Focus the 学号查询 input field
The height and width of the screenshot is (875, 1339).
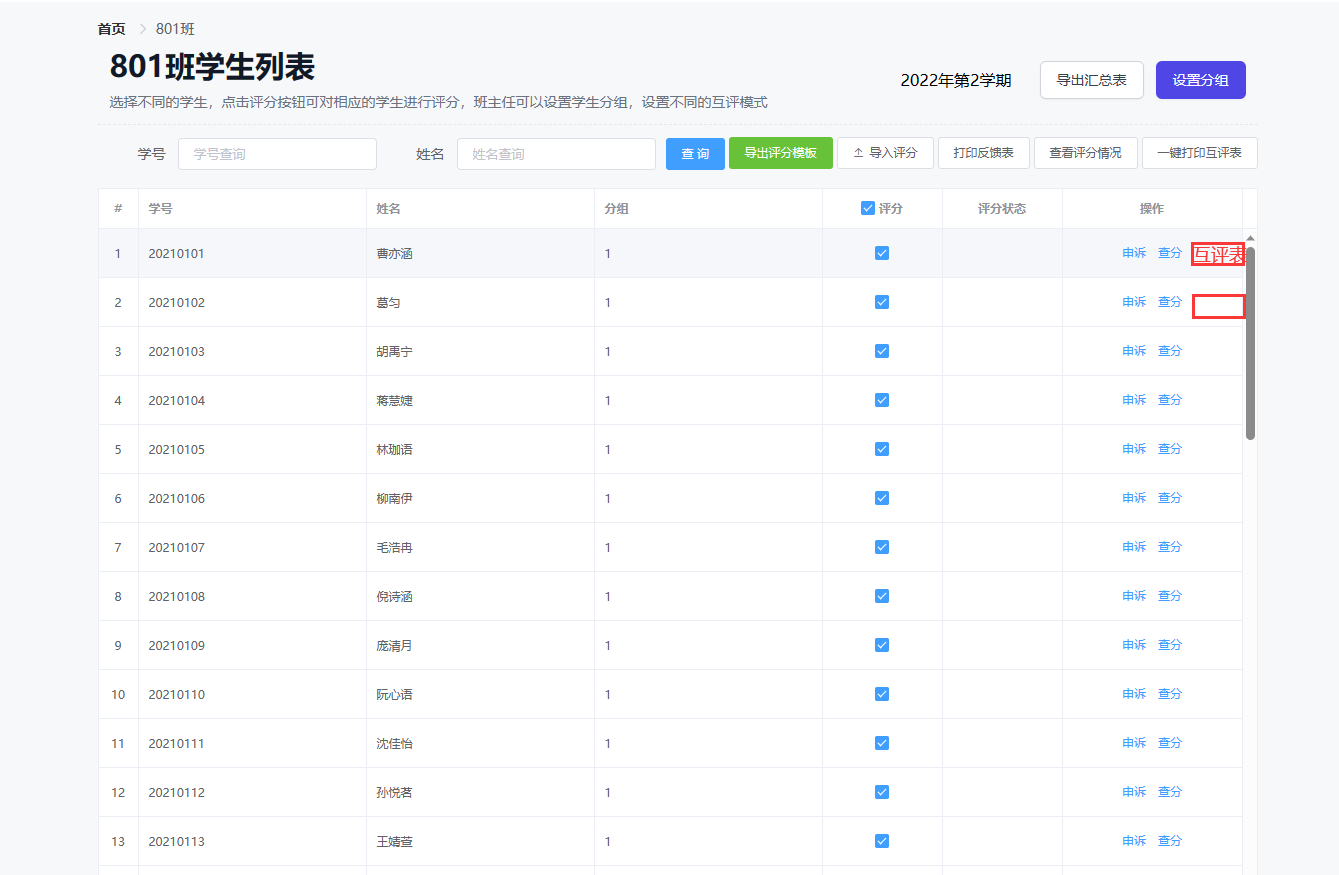tap(277, 154)
